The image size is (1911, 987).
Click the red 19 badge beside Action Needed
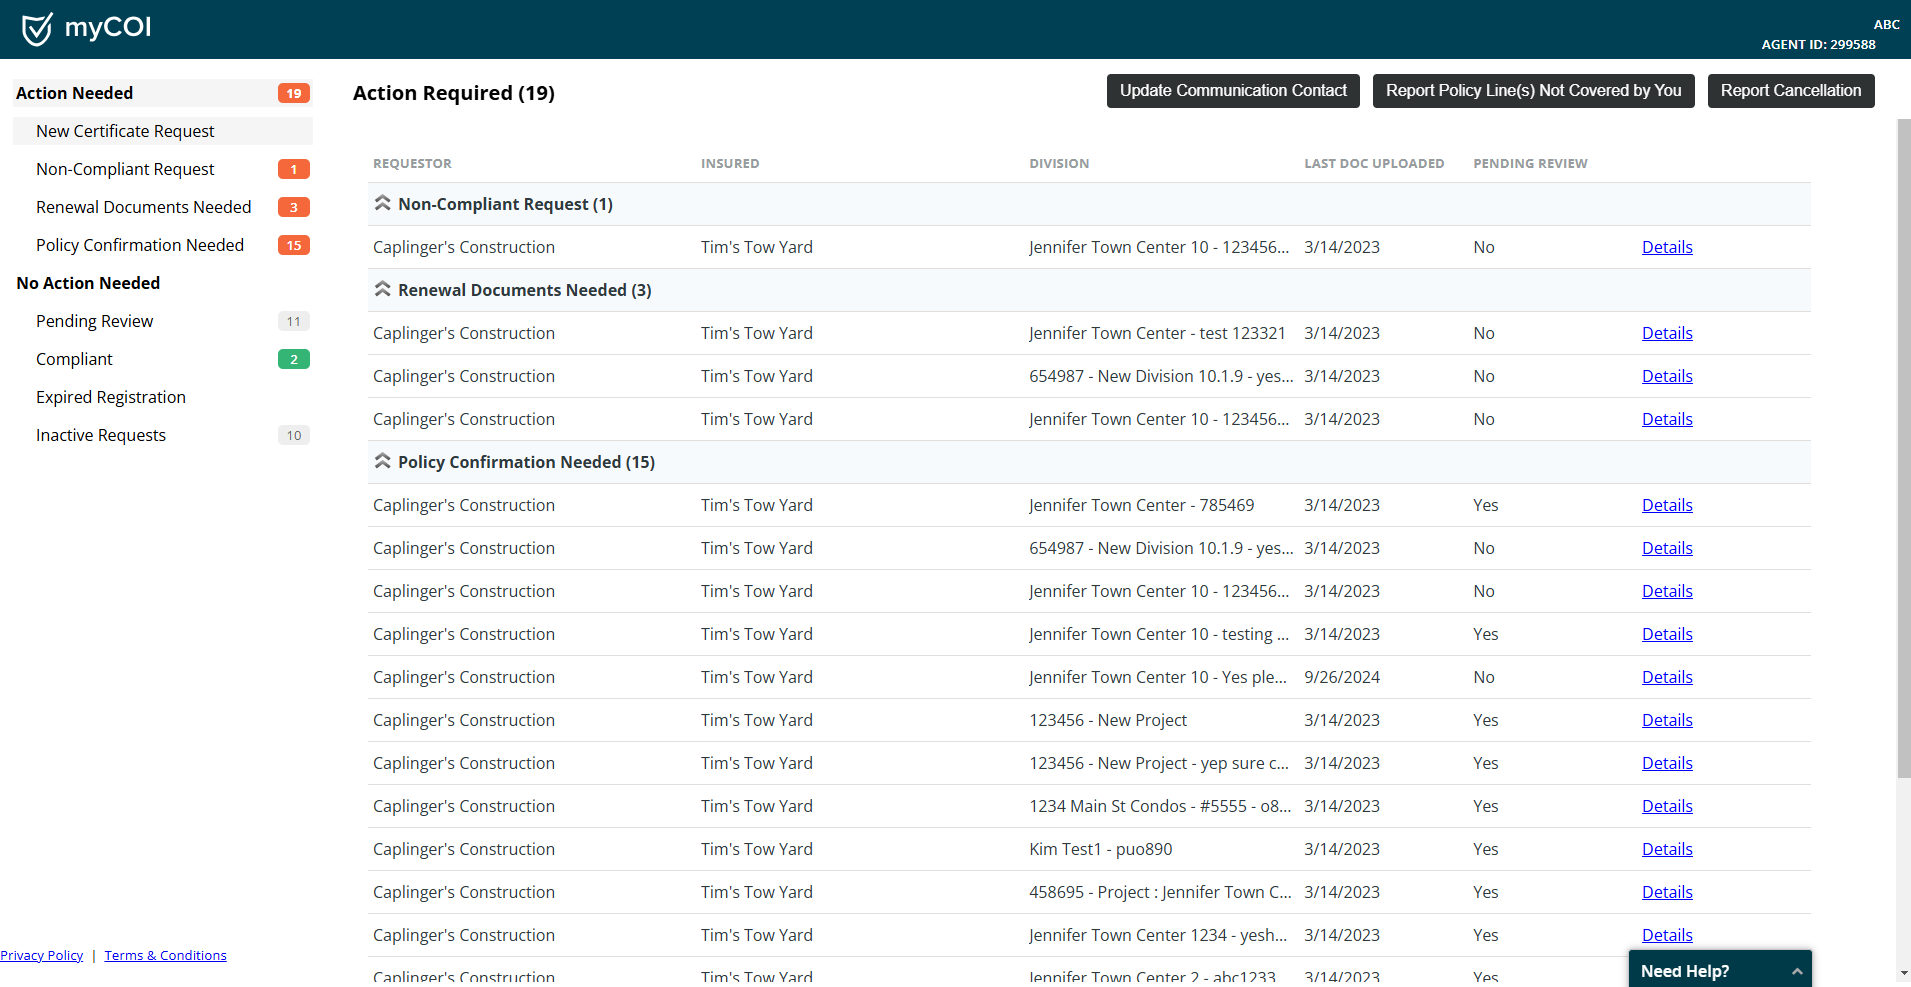click(292, 93)
